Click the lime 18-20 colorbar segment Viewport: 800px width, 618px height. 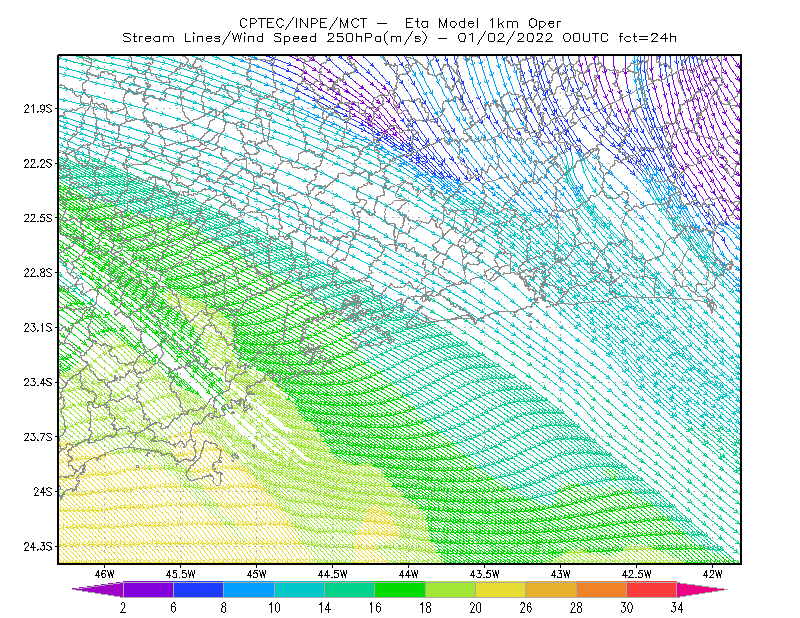pos(450,589)
